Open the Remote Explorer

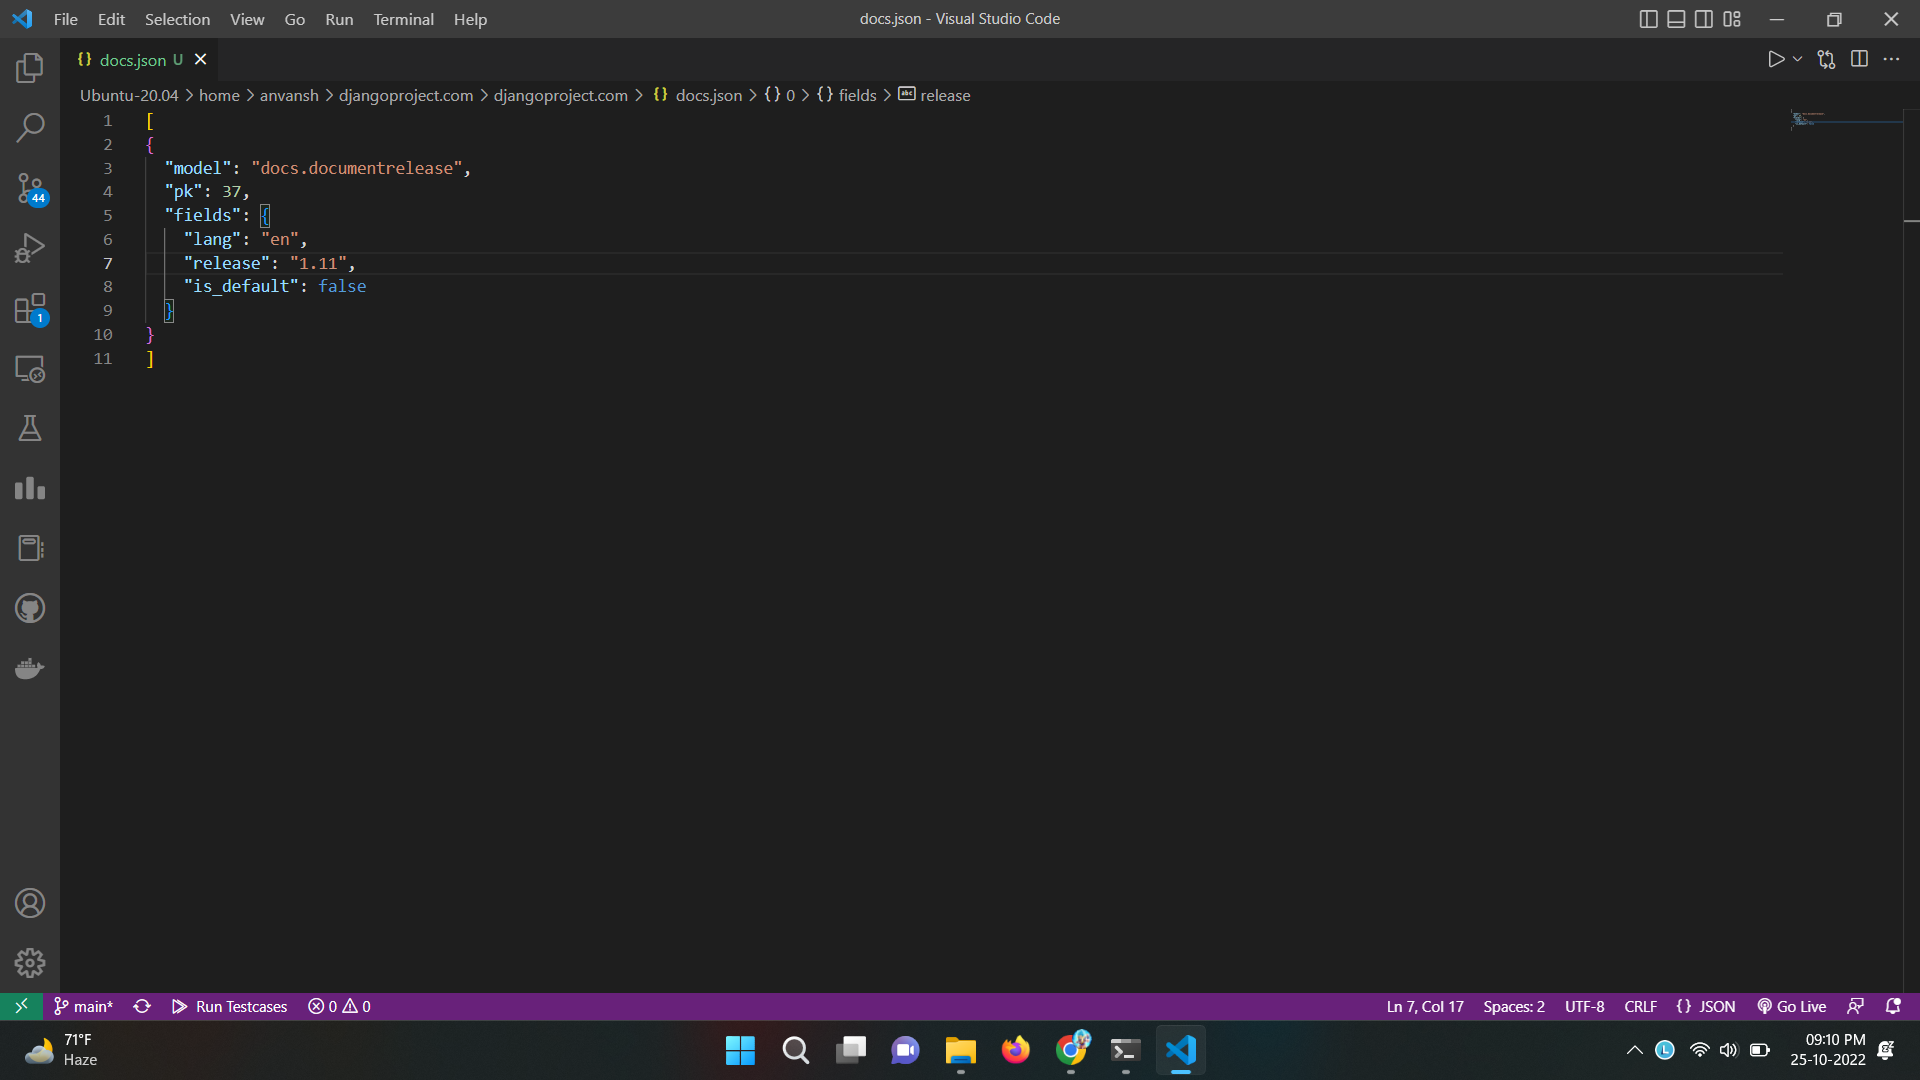(29, 368)
